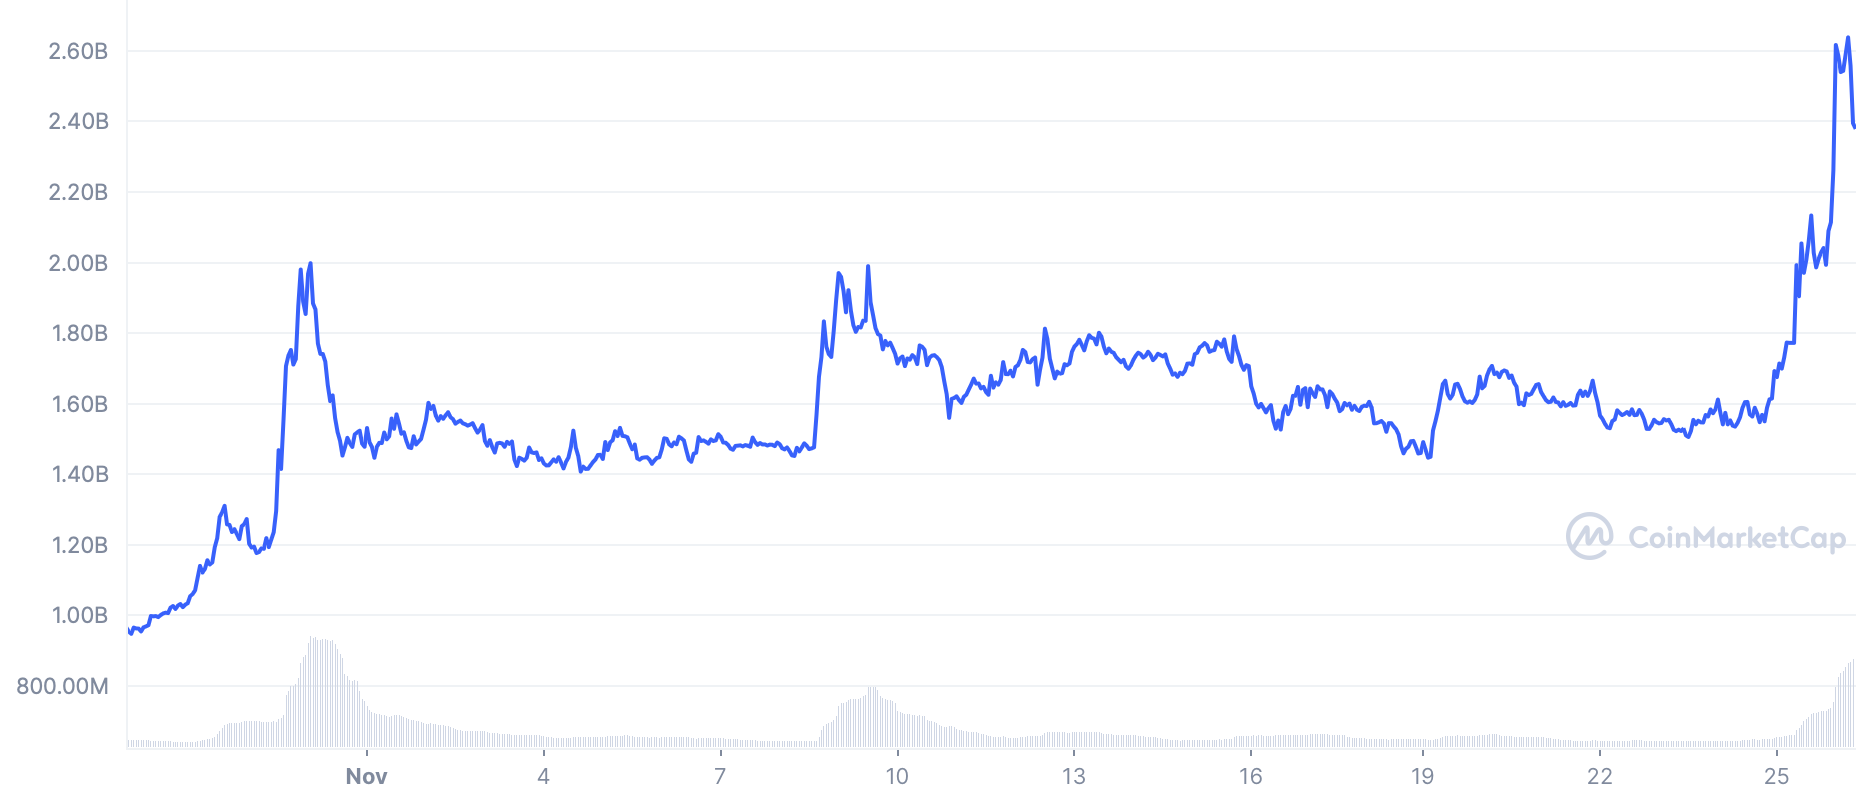Image resolution: width=1856 pixels, height=800 pixels.
Task: Select the date tick labeled 7
Action: (720, 776)
